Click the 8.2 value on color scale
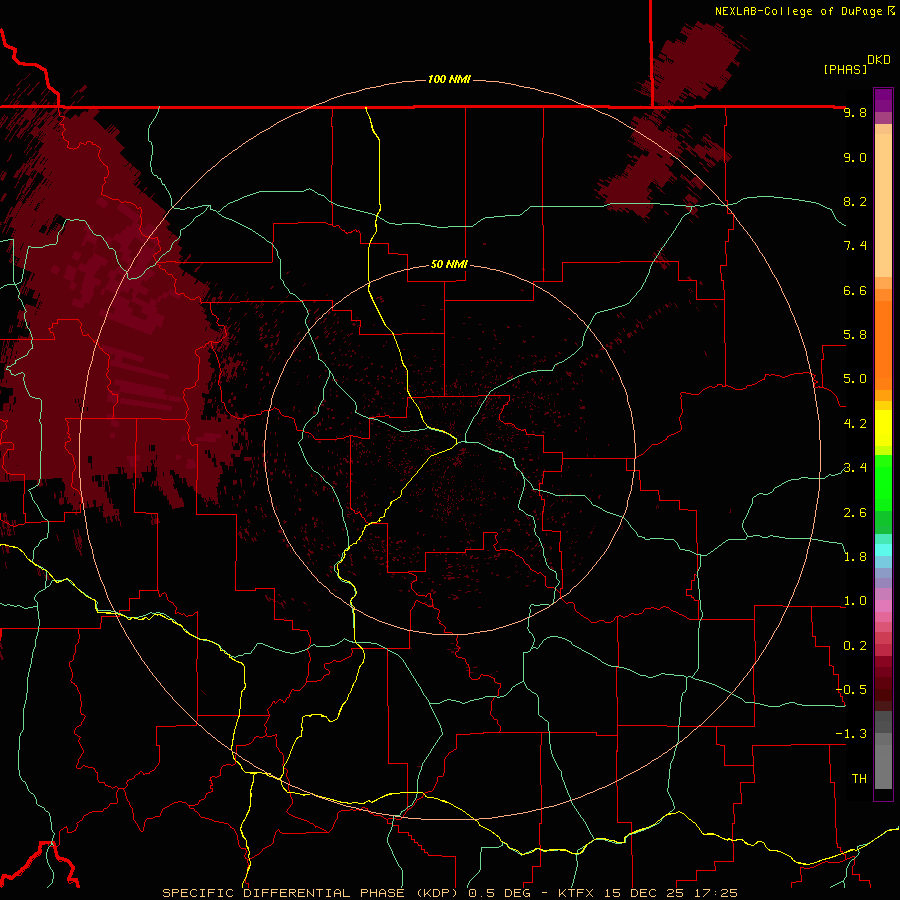The image size is (900, 900). coord(855,201)
